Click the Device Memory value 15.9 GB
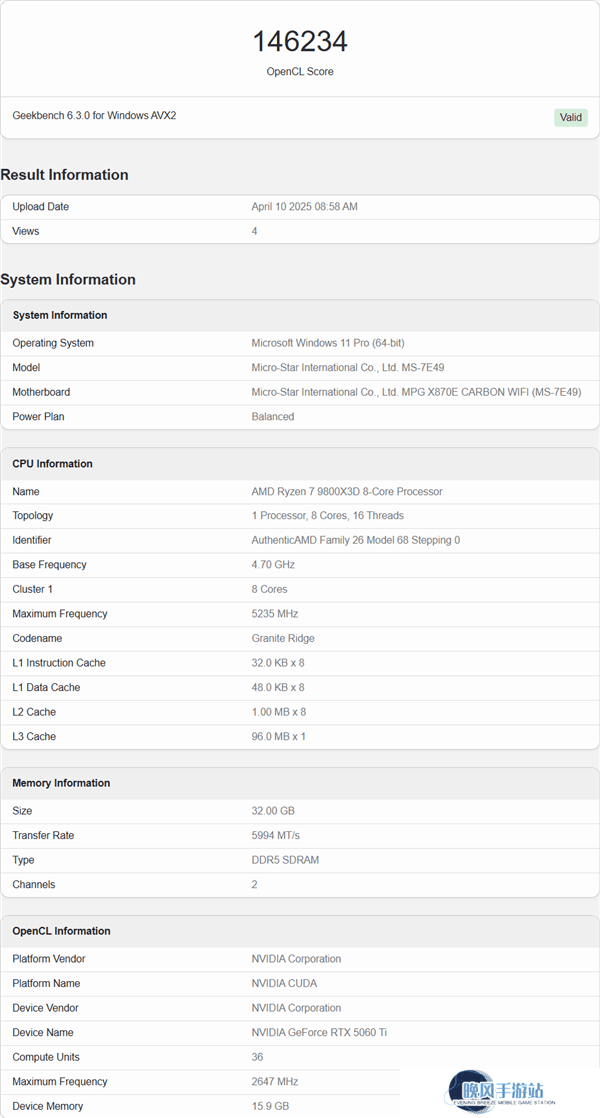The height and width of the screenshot is (1118, 600). (x=271, y=1106)
